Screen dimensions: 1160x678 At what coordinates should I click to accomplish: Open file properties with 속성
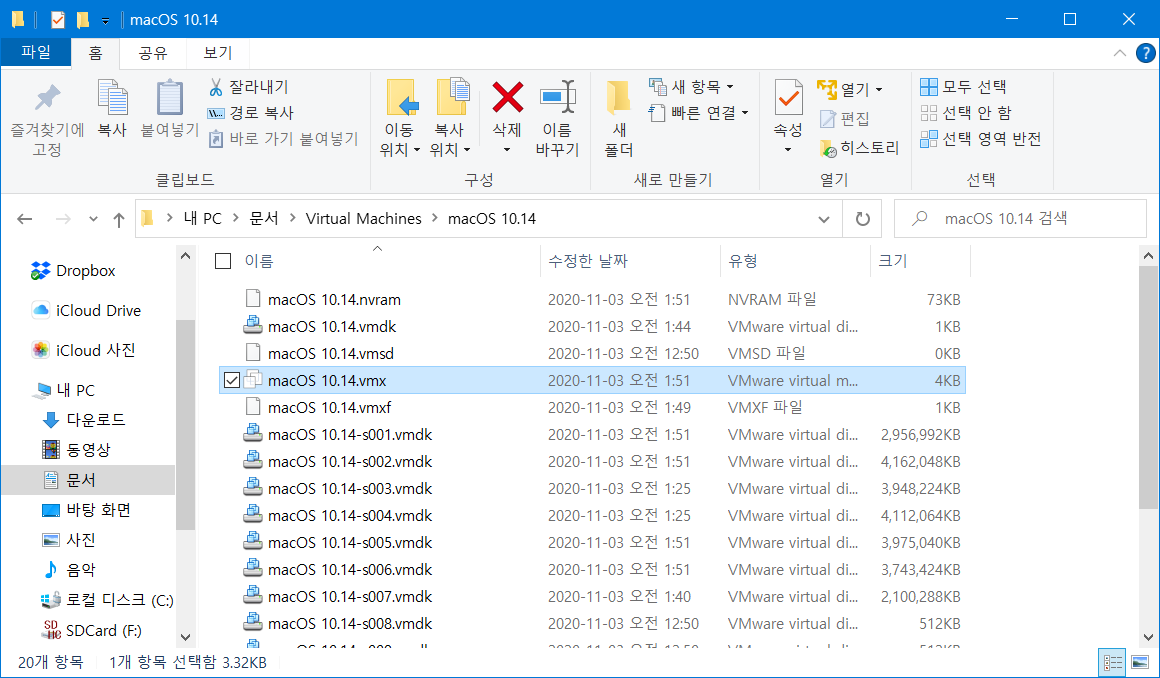[788, 117]
